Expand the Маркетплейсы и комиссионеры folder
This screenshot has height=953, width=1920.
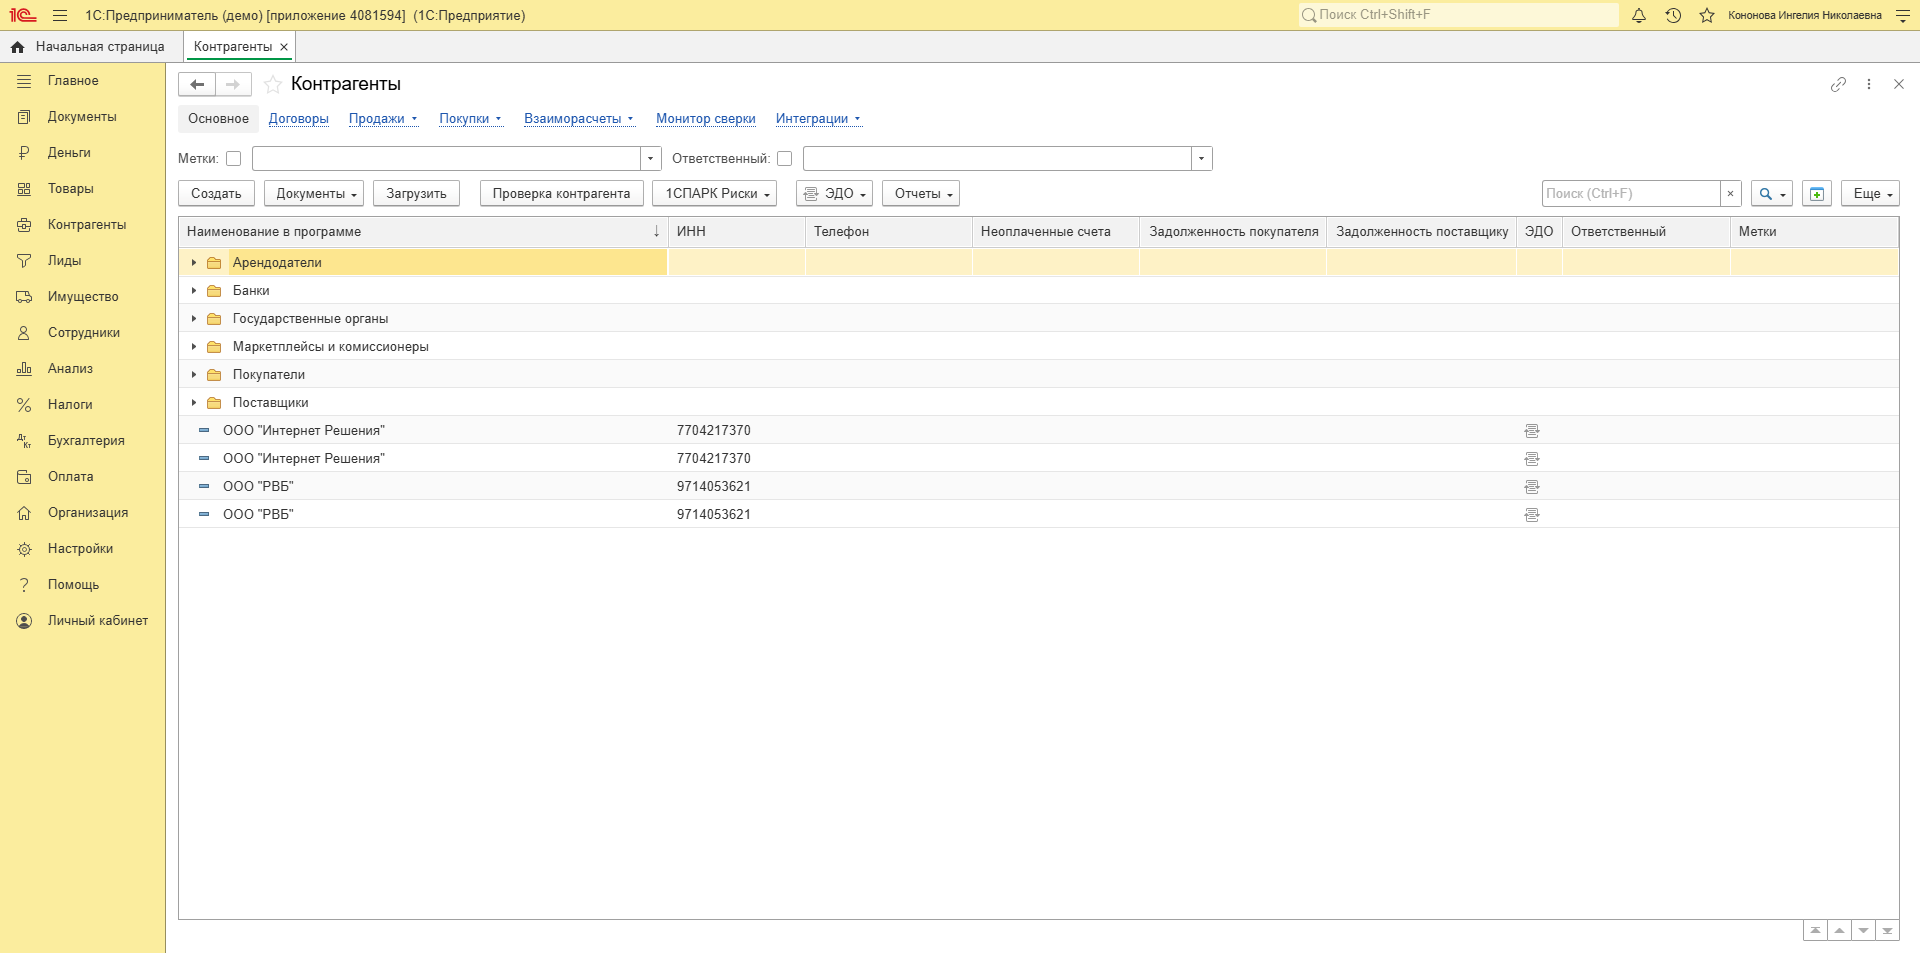pos(194,347)
